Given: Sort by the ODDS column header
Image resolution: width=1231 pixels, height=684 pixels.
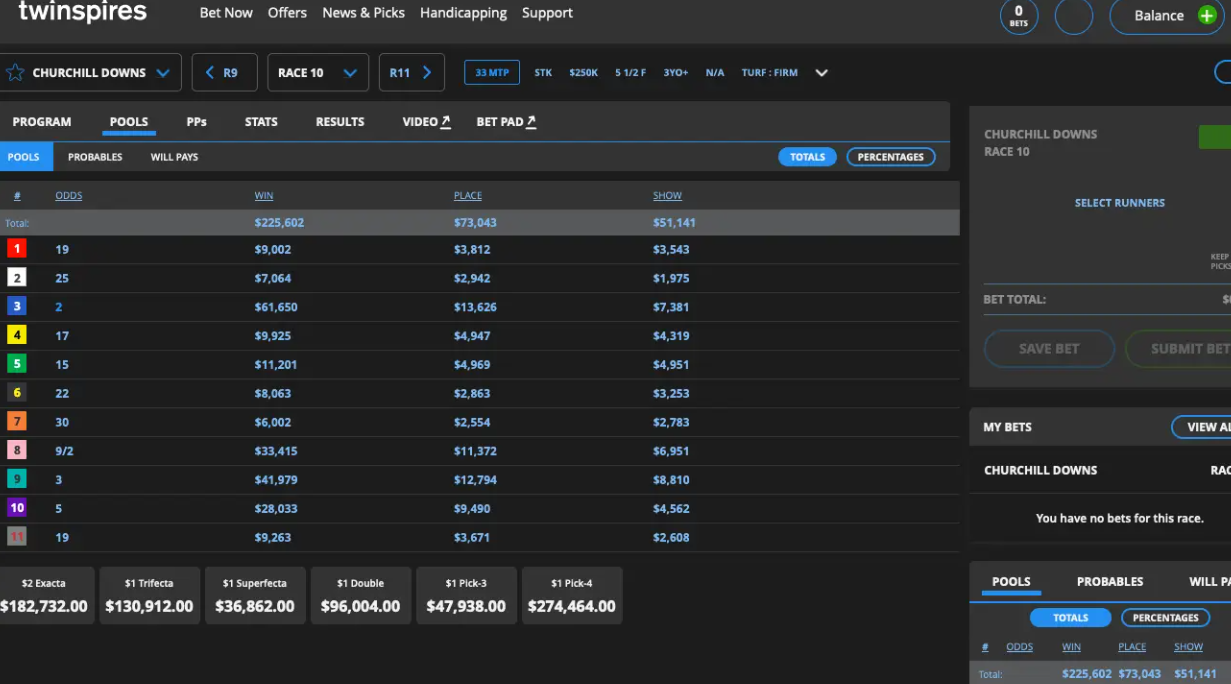Looking at the screenshot, I should [x=69, y=196].
